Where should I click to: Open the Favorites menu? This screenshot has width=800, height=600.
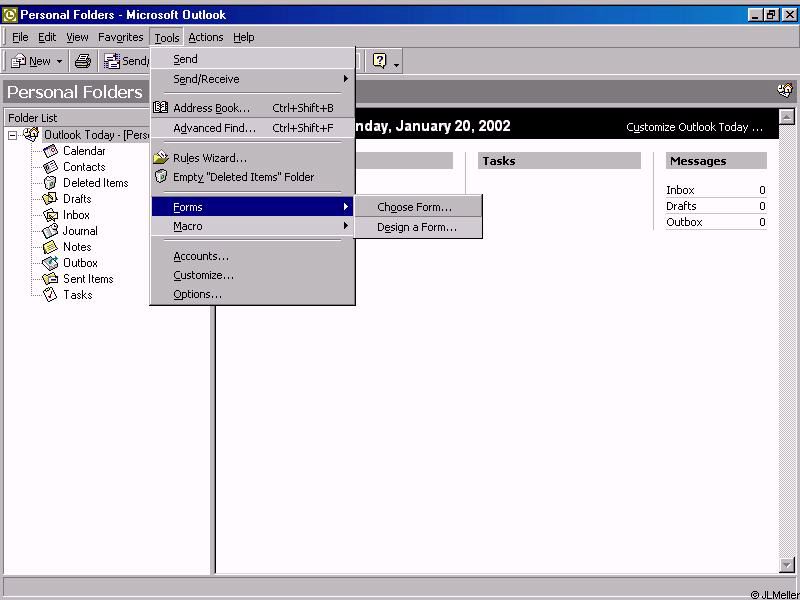(120, 37)
